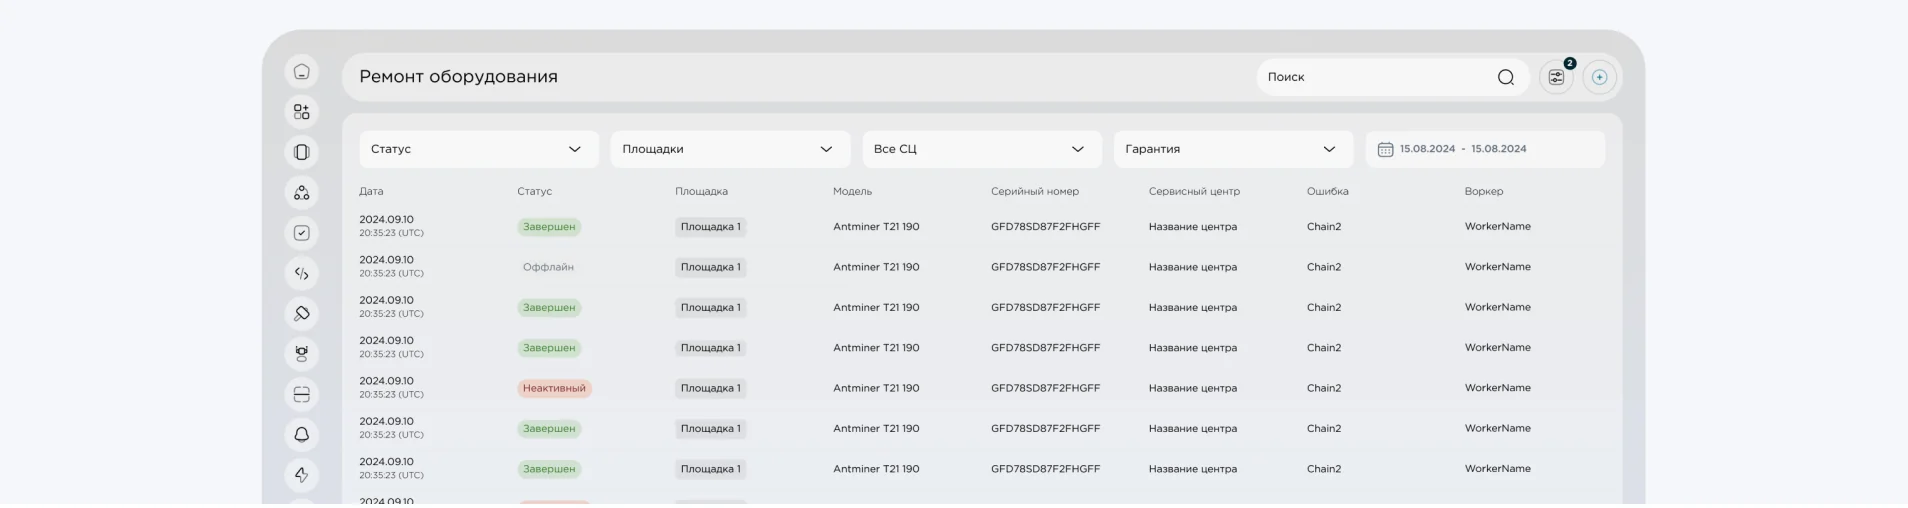Open the 15.08.2024 - 15.08.2024 date range picker
The image size is (1908, 508).
pos(1485,149)
